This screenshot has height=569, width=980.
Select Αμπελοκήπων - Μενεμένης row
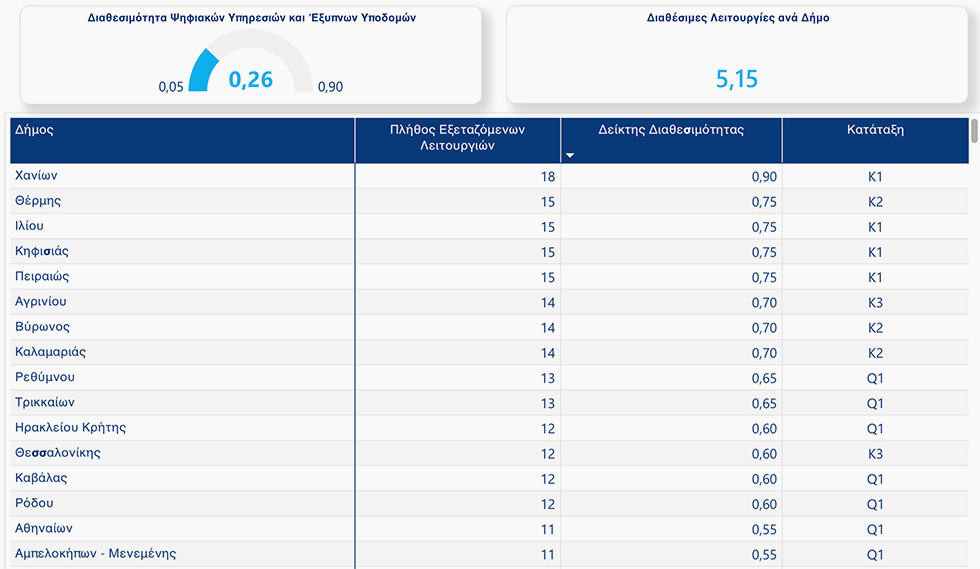click(96, 554)
